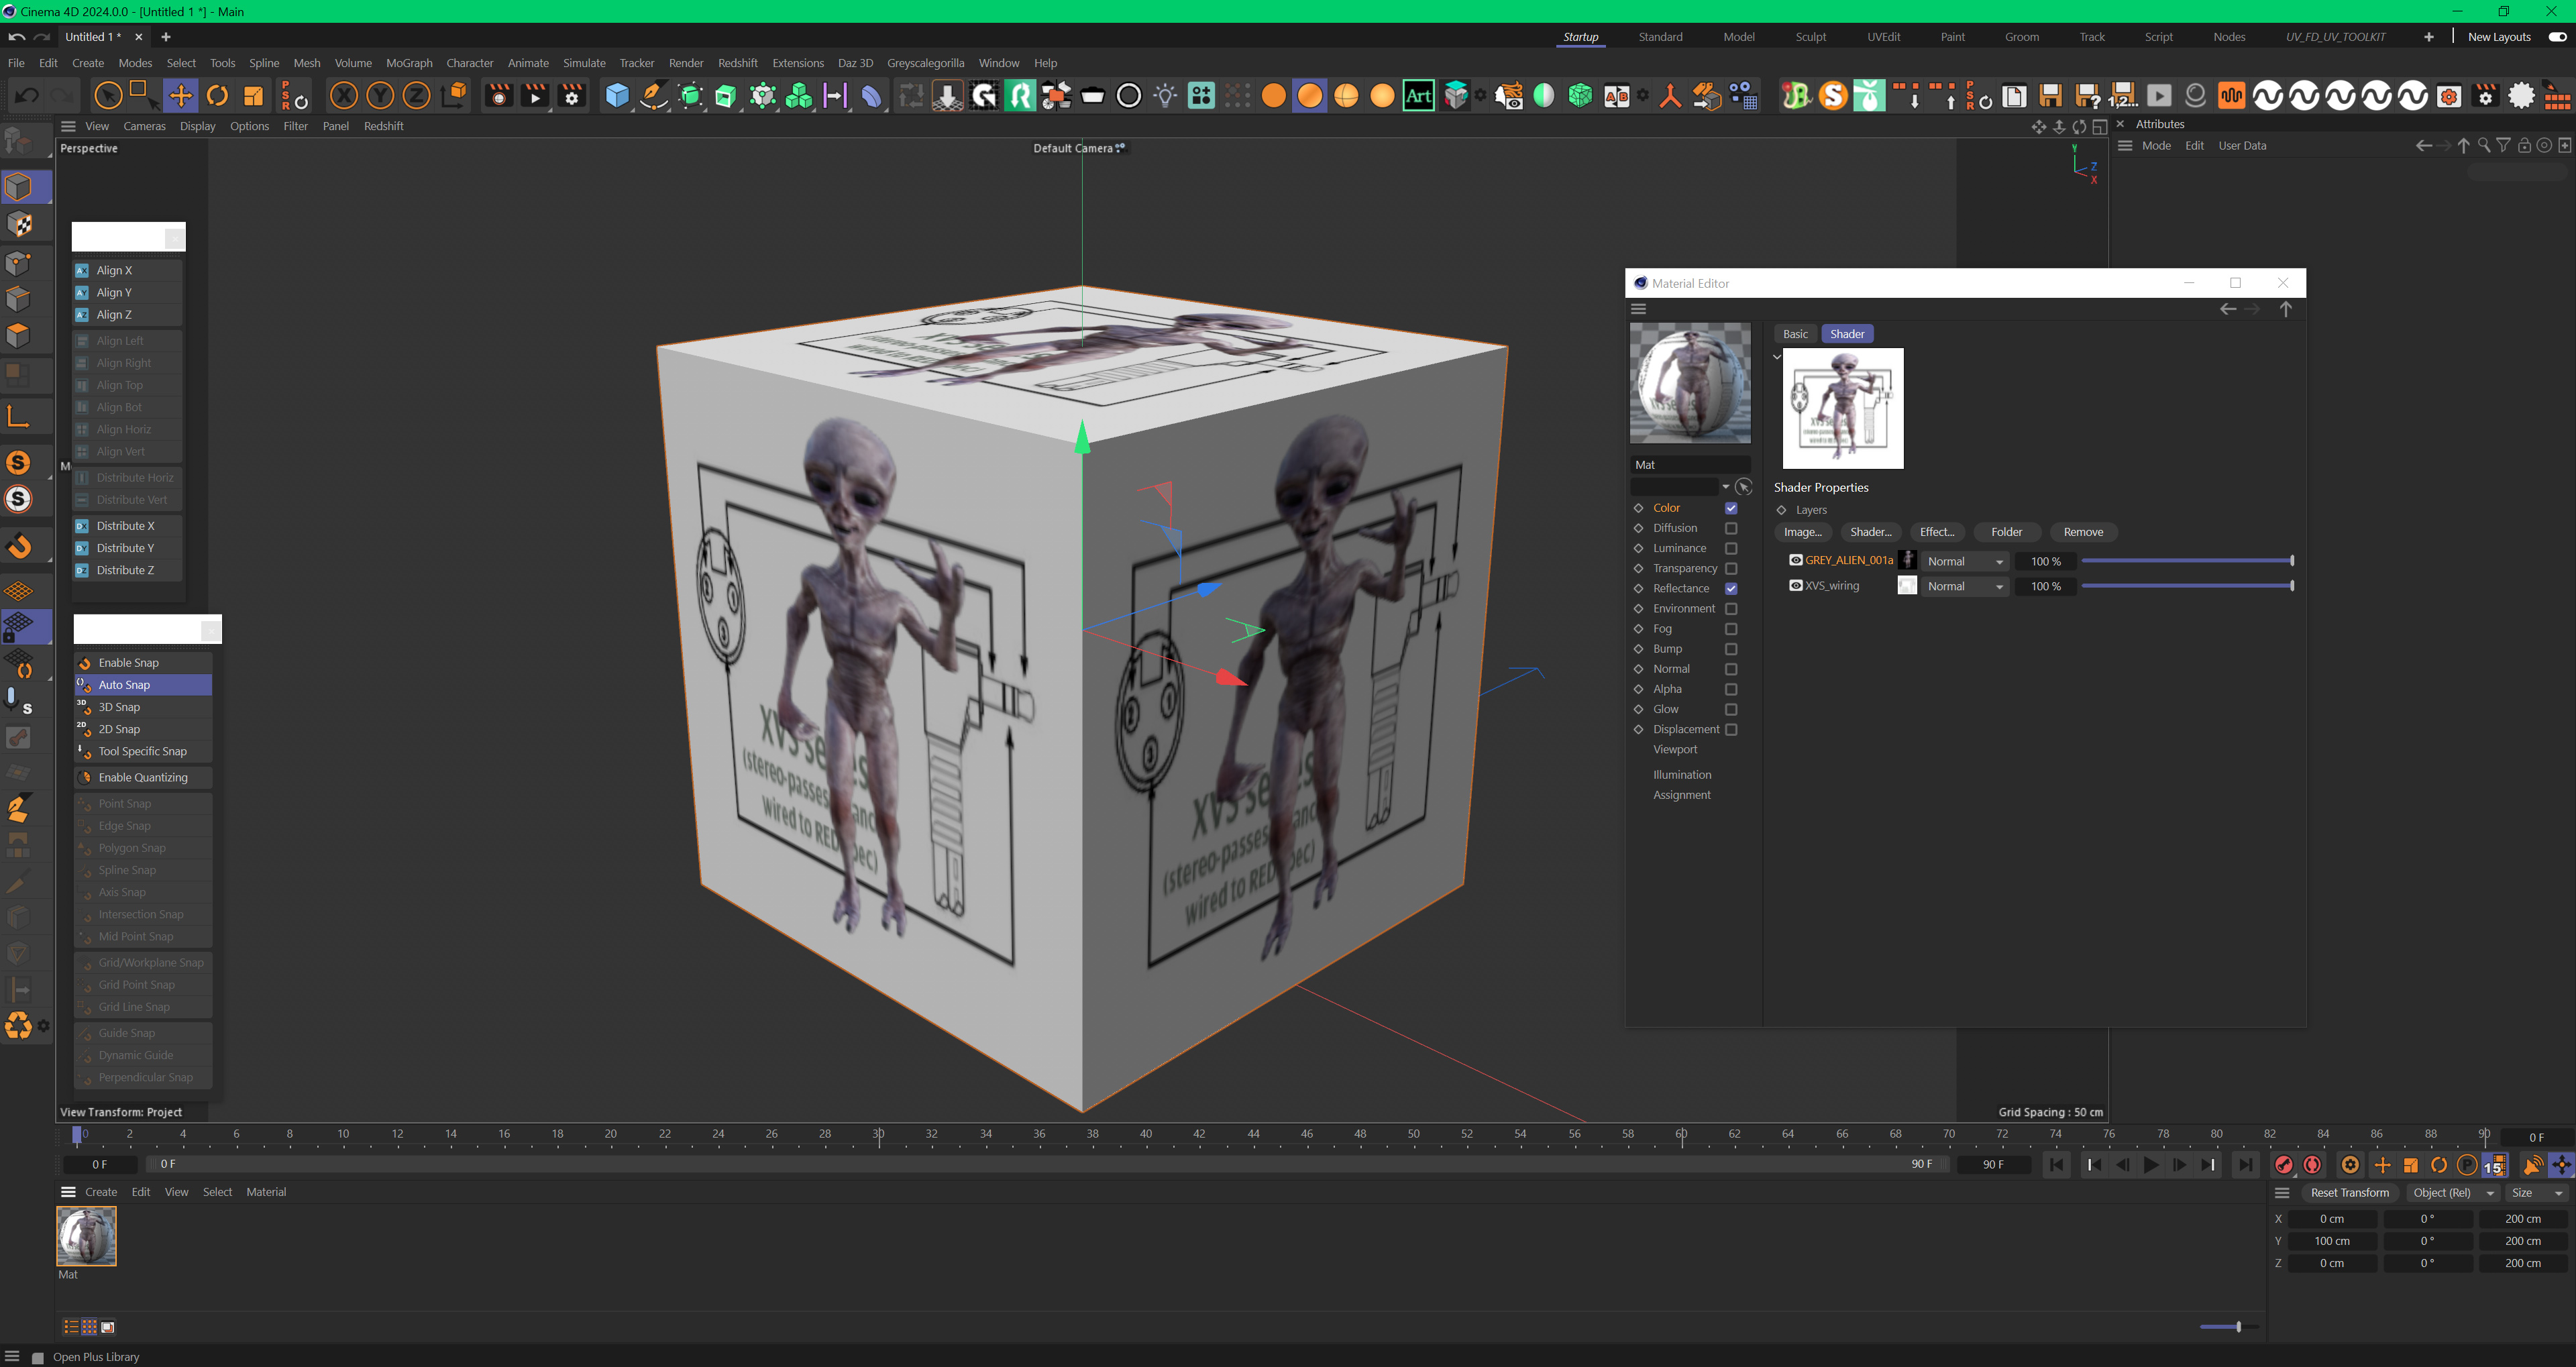The height and width of the screenshot is (1367, 2576).
Task: Click the Effect... button
Action: (1937, 532)
